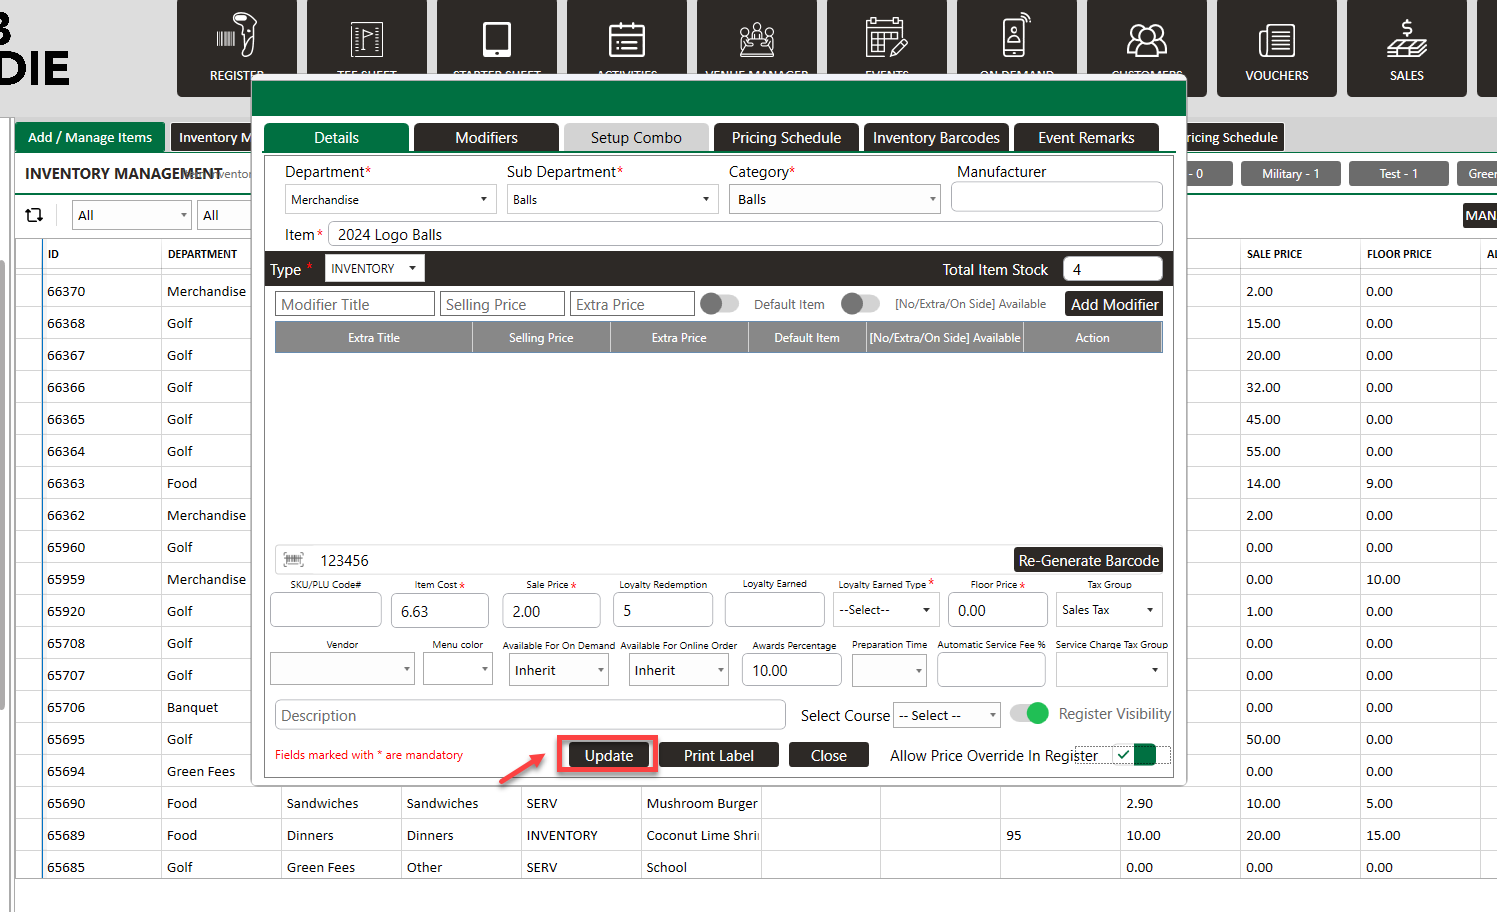Viewport: 1497px width, 912px height.
Task: Open the Register barcode scanner icon
Action: (x=237, y=40)
